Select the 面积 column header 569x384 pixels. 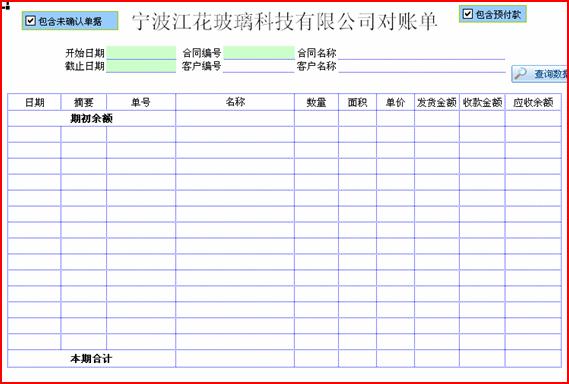[357, 102]
